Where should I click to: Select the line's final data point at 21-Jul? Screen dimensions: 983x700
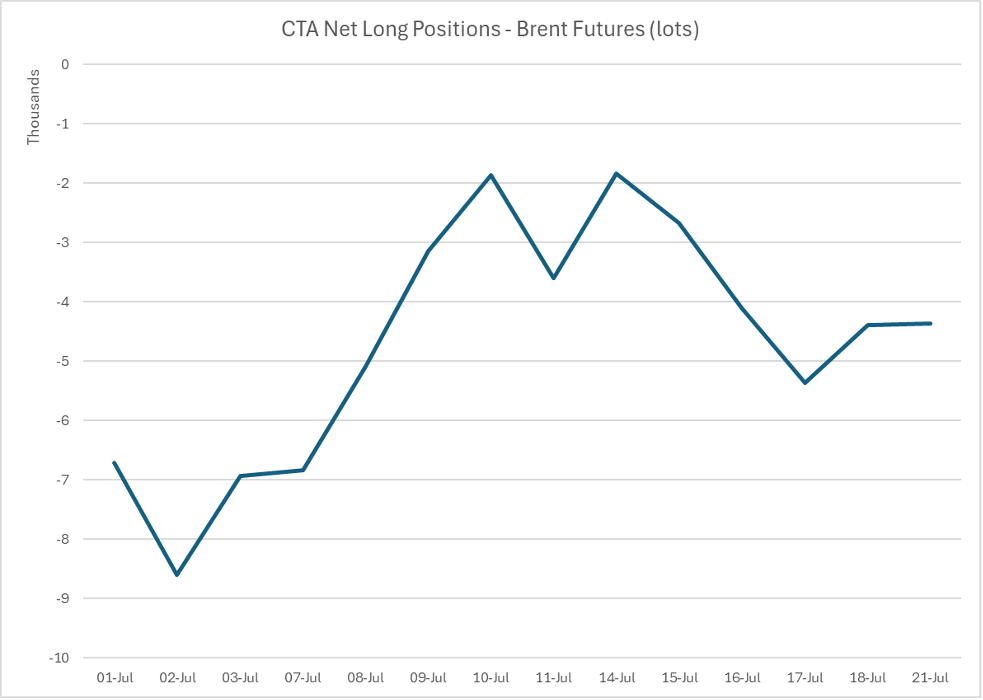pyautogui.click(x=931, y=323)
